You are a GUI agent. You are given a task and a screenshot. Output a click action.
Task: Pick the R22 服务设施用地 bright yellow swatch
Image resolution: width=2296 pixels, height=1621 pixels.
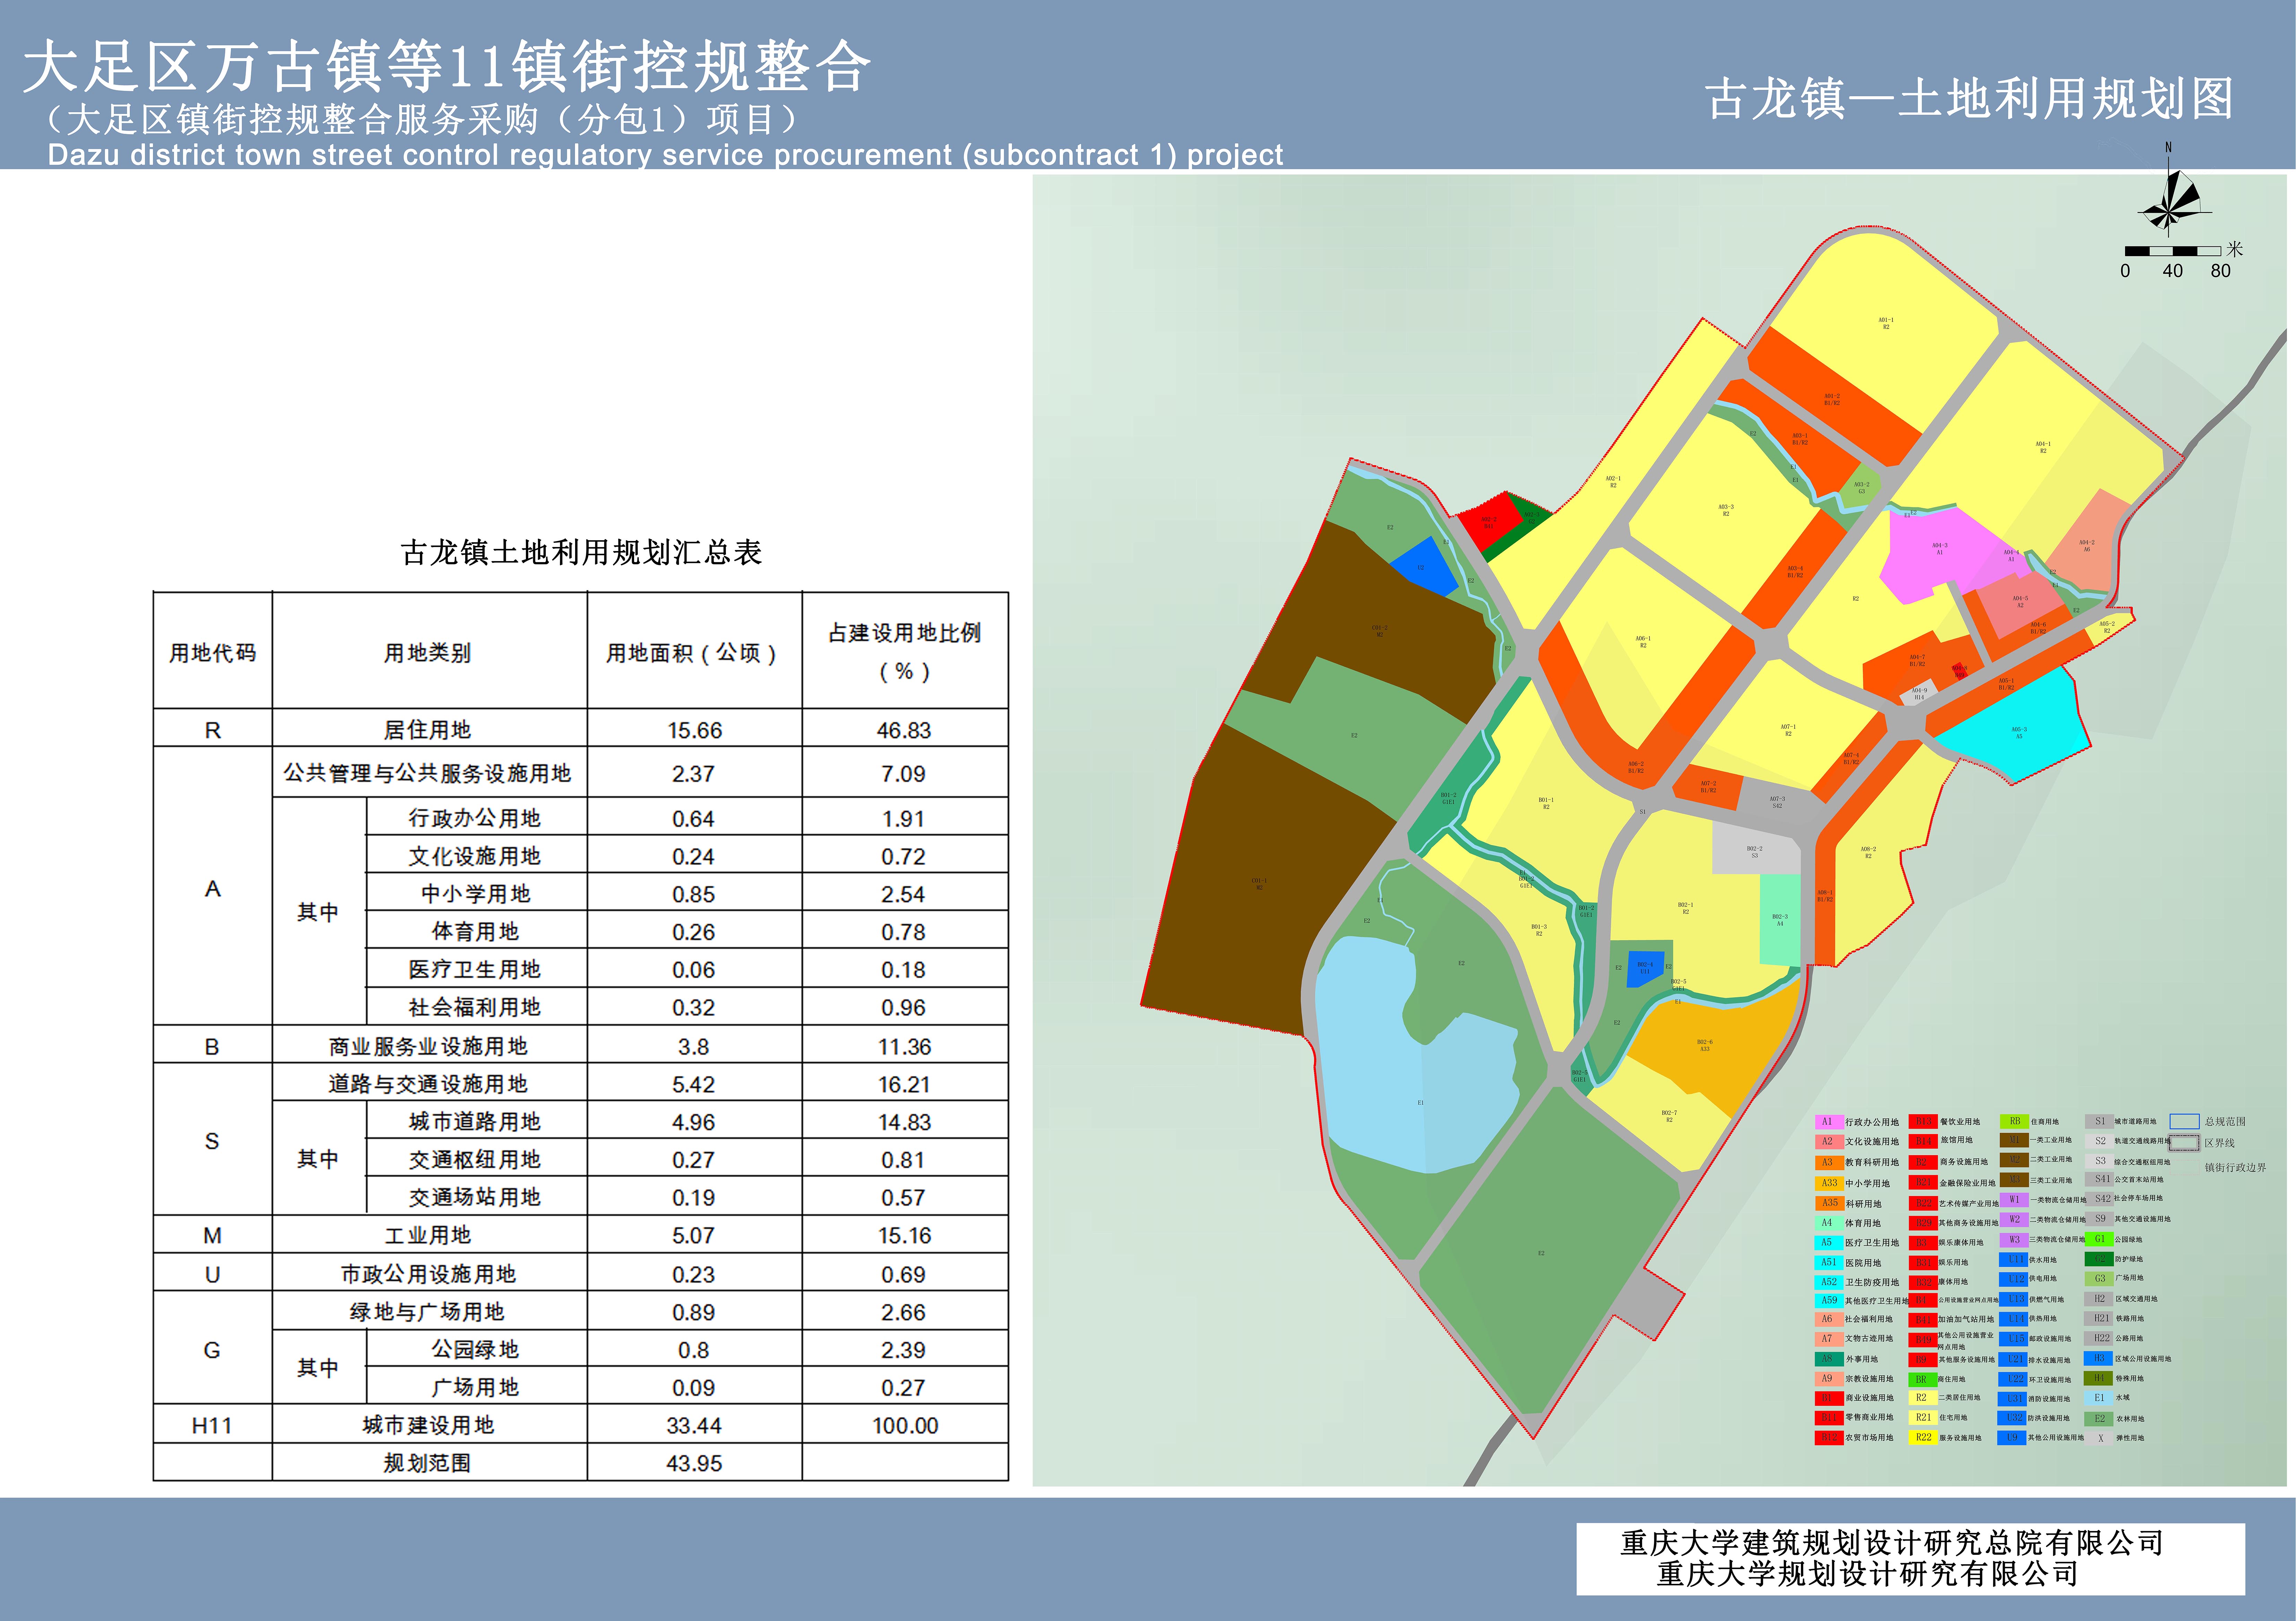point(1923,1438)
